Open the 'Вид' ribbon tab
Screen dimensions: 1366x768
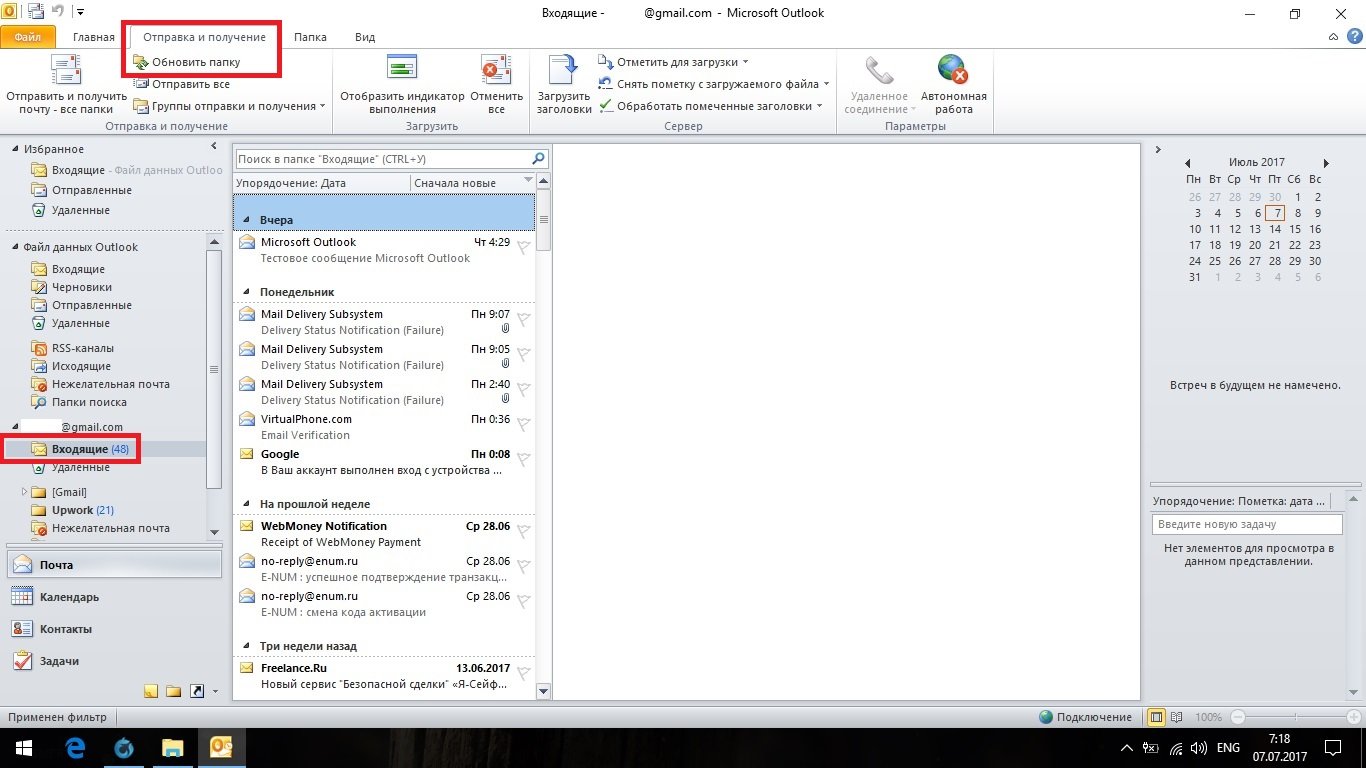click(365, 37)
